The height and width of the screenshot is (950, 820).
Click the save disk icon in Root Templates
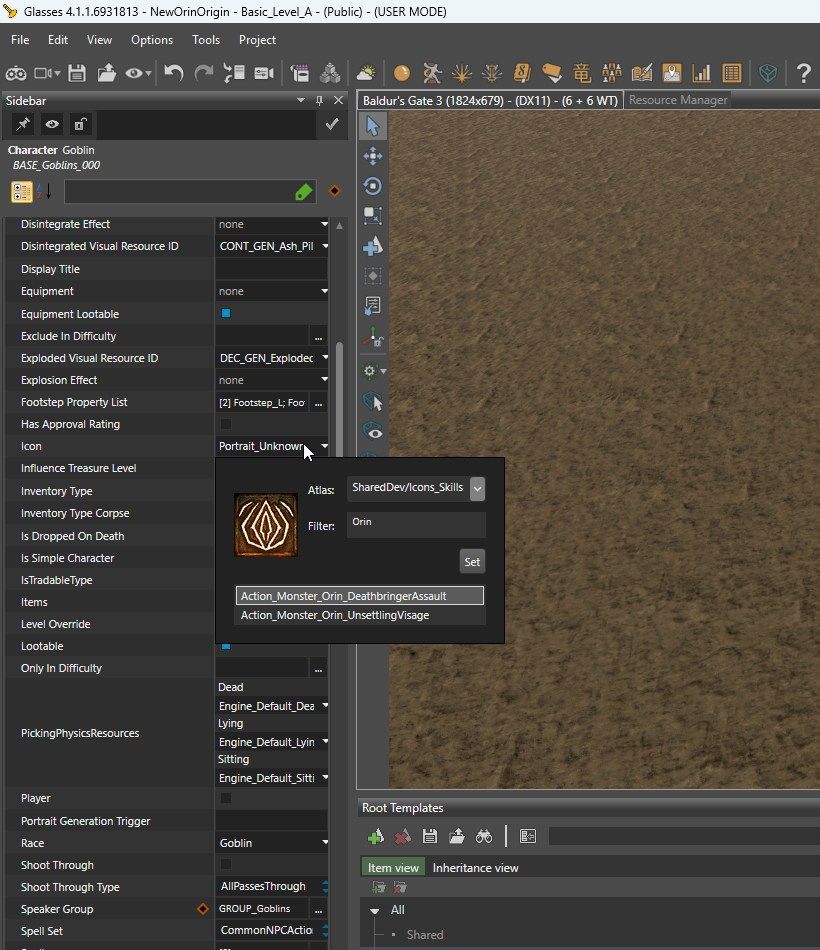pyautogui.click(x=430, y=837)
